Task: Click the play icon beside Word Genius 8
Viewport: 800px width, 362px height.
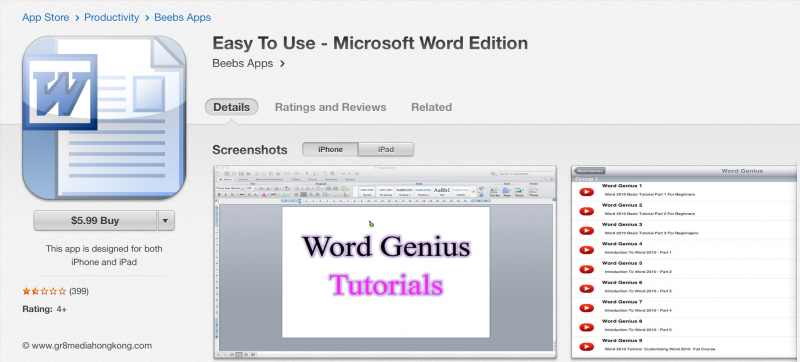Action: [586, 327]
